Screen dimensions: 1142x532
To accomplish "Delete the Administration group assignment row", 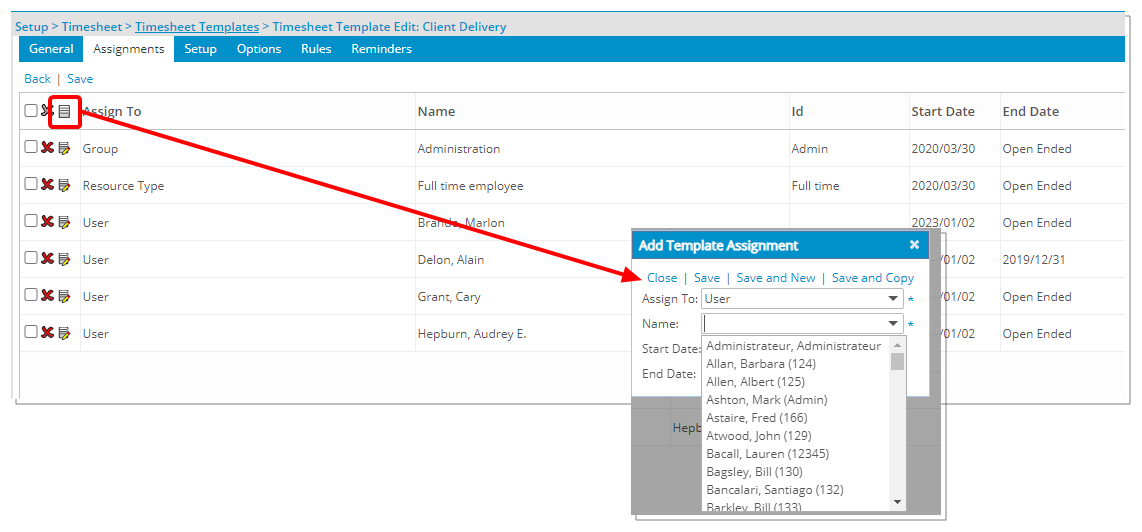I will point(47,148).
